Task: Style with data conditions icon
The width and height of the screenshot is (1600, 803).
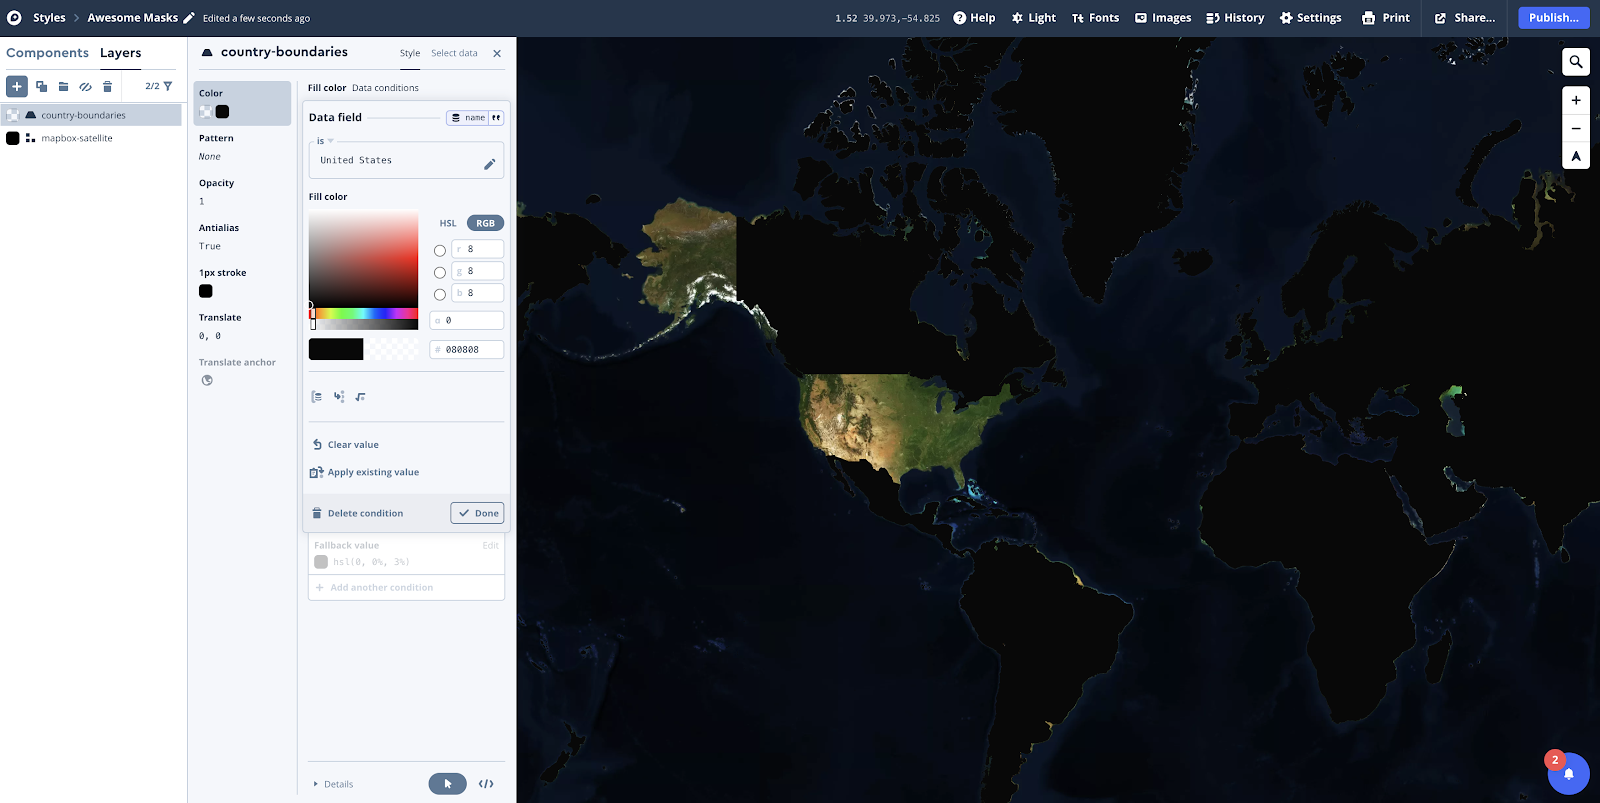Action: point(339,397)
